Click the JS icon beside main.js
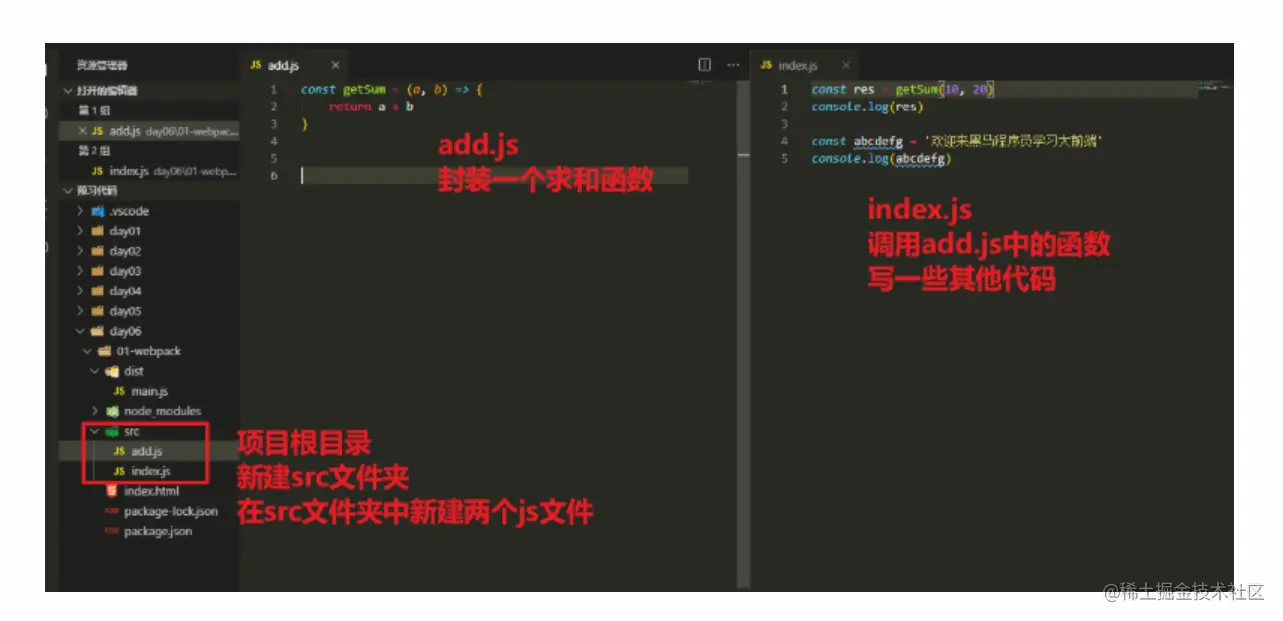1283x621 pixels. pyautogui.click(x=119, y=391)
